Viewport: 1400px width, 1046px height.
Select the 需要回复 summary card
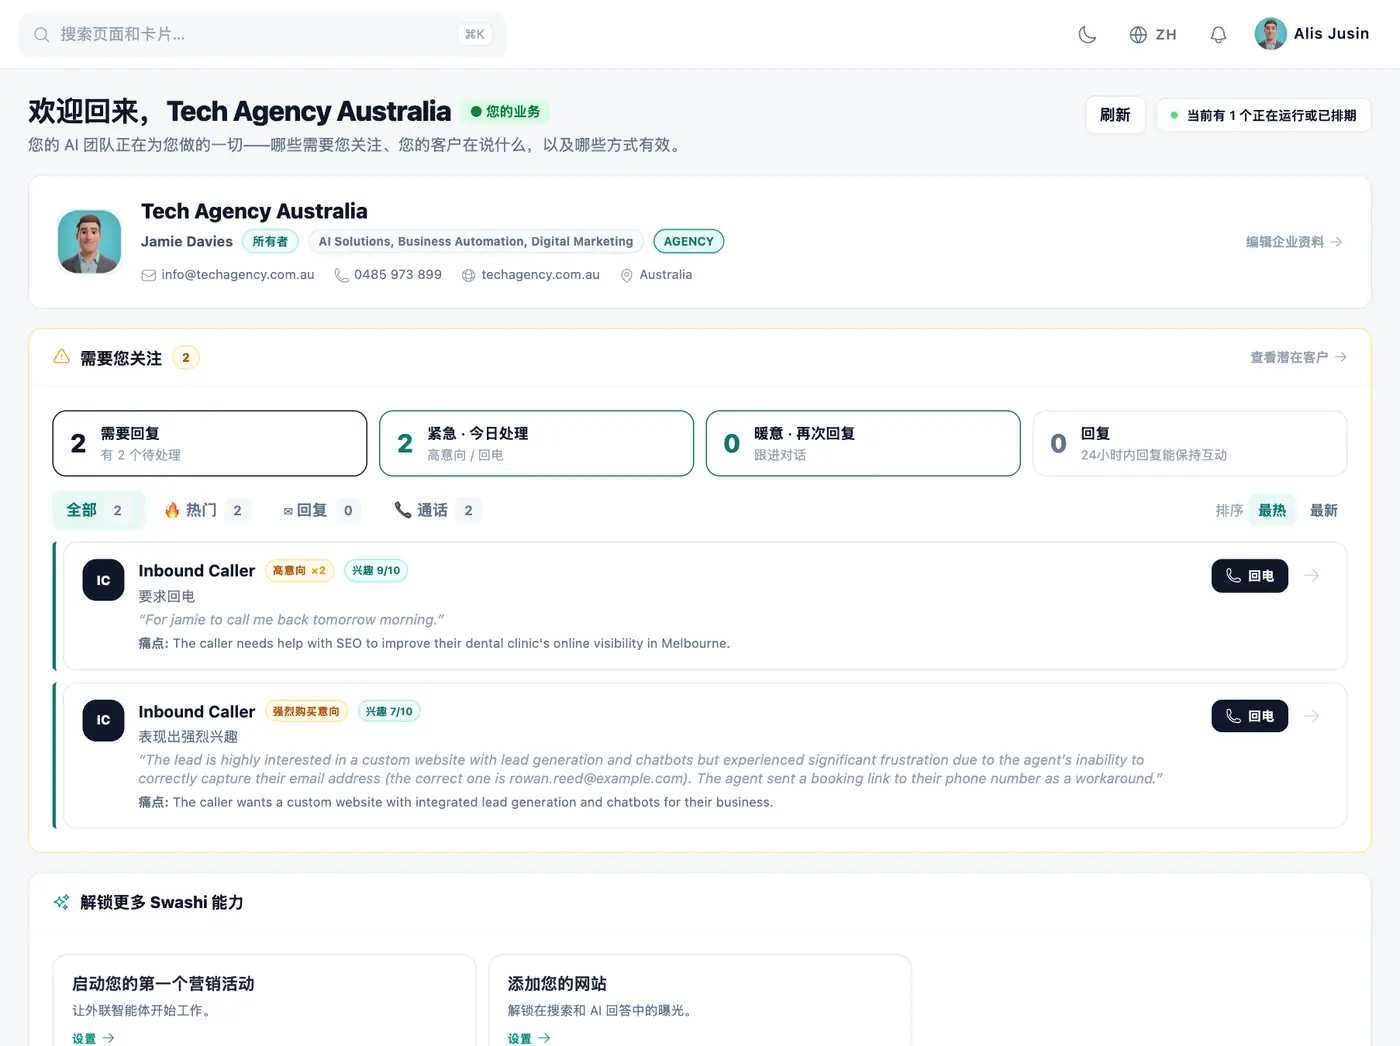coord(210,443)
